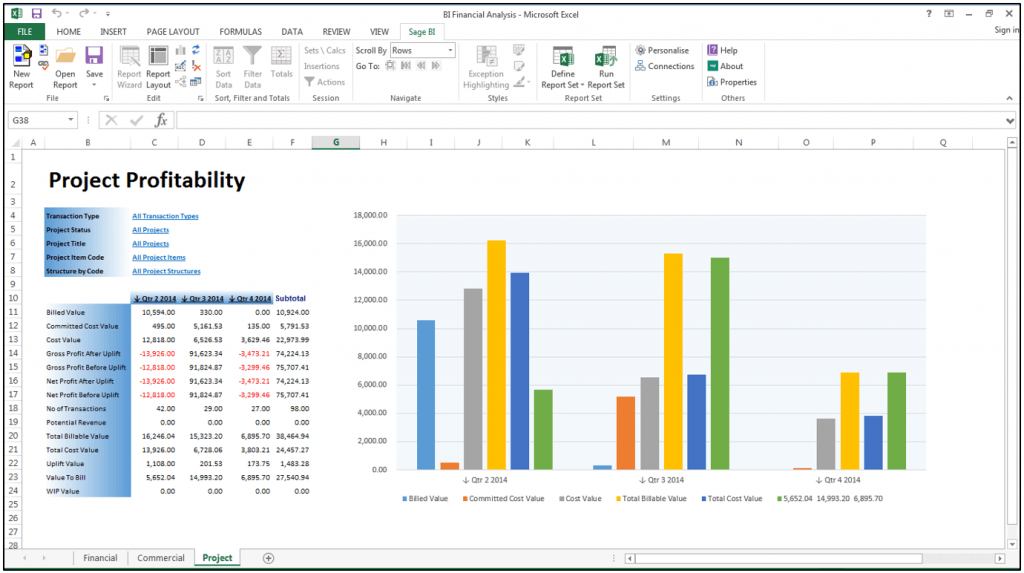The width and height of the screenshot is (1024, 573).
Task: Open the FILE tab
Action: point(25,31)
